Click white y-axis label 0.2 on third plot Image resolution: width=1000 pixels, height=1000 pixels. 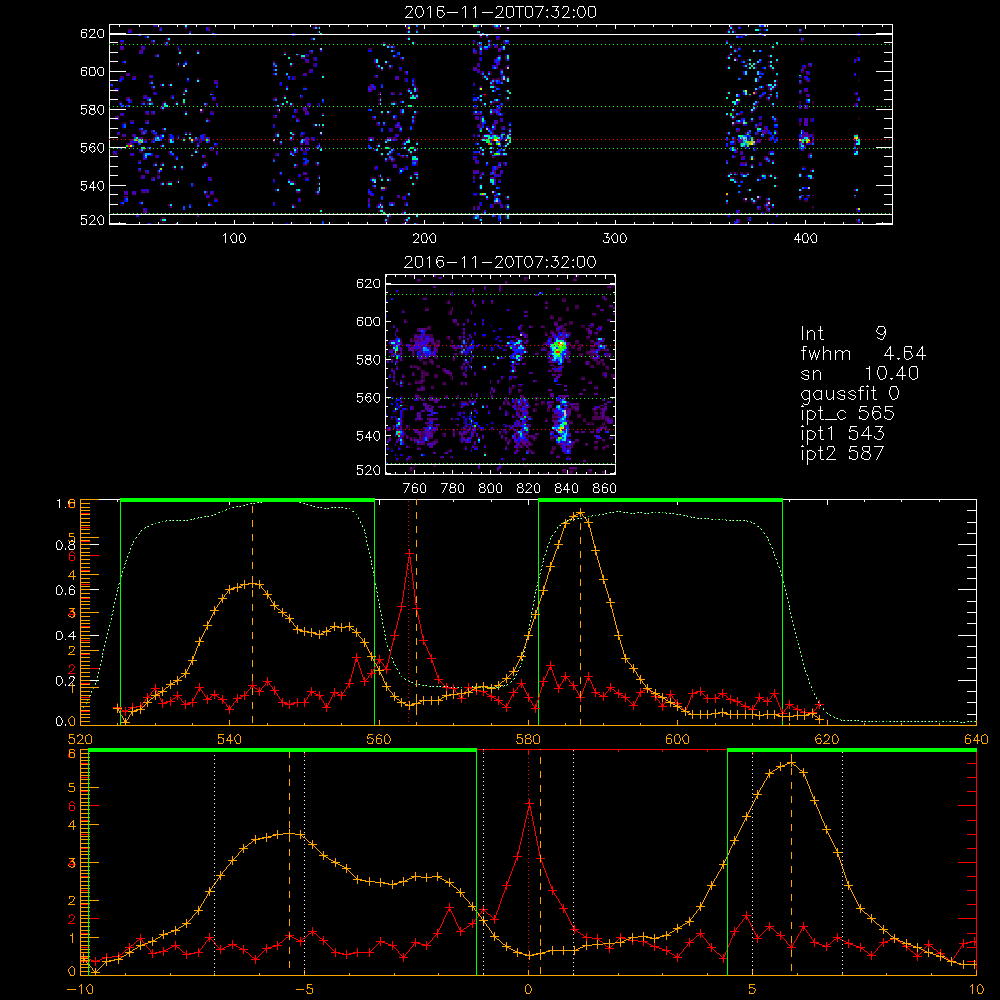click(x=65, y=680)
